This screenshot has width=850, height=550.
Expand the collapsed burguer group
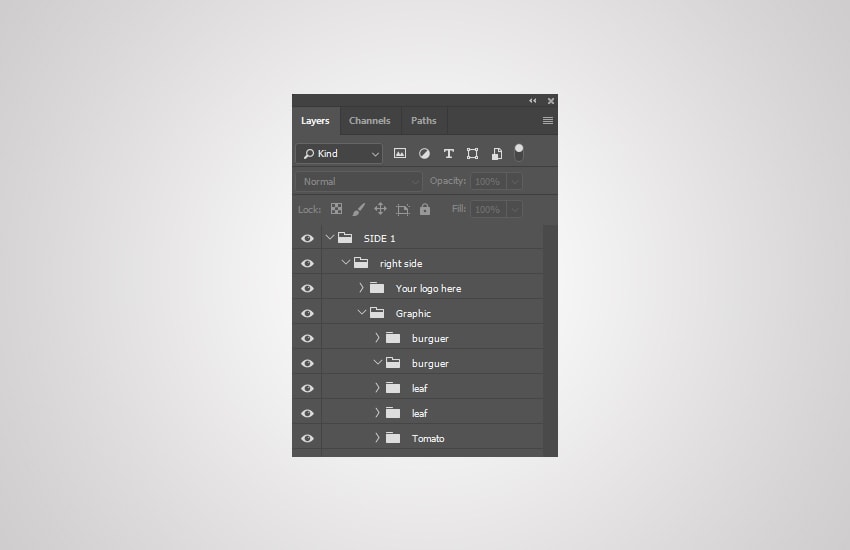pyautogui.click(x=377, y=338)
